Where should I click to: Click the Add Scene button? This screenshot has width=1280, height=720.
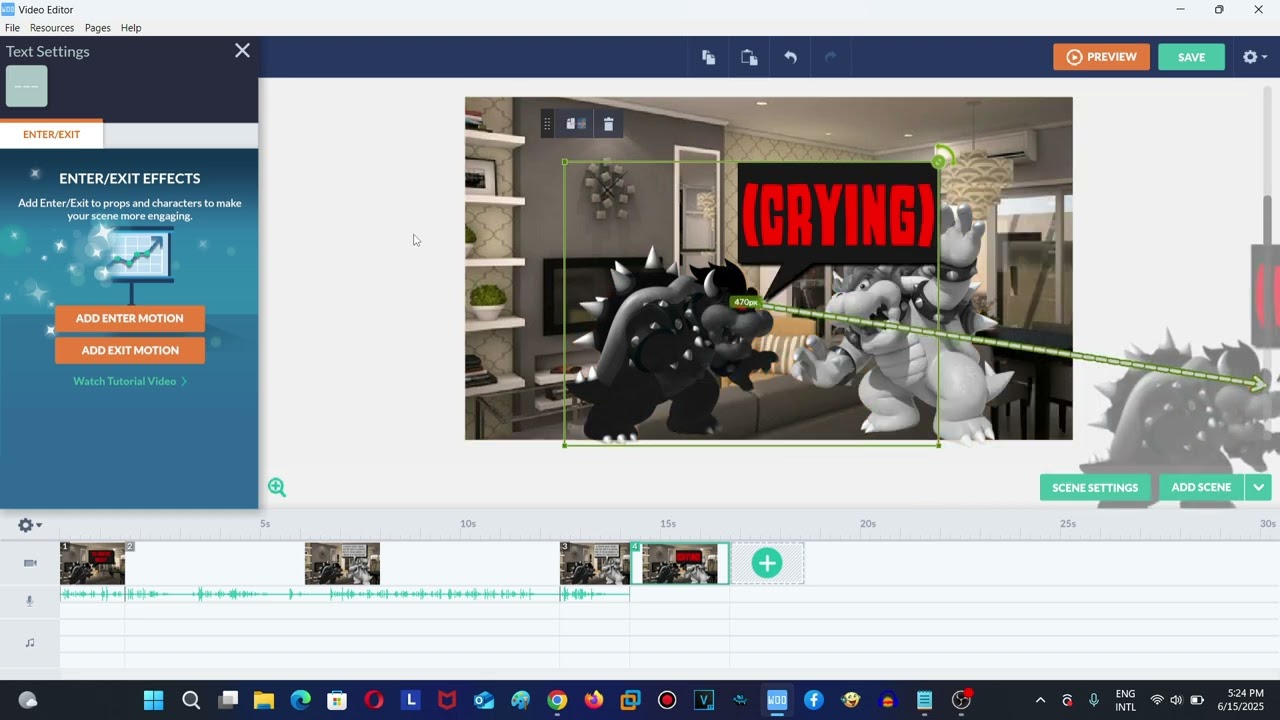point(1201,487)
